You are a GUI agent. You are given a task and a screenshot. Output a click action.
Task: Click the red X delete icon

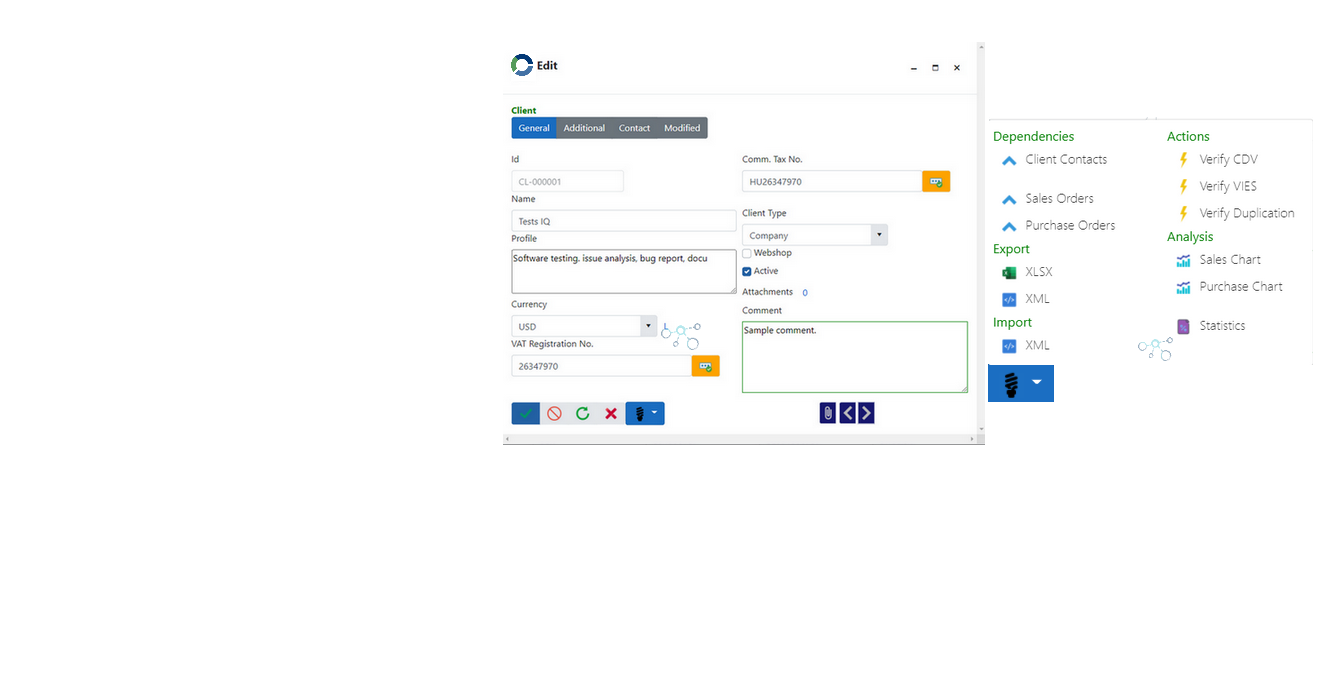[611, 413]
